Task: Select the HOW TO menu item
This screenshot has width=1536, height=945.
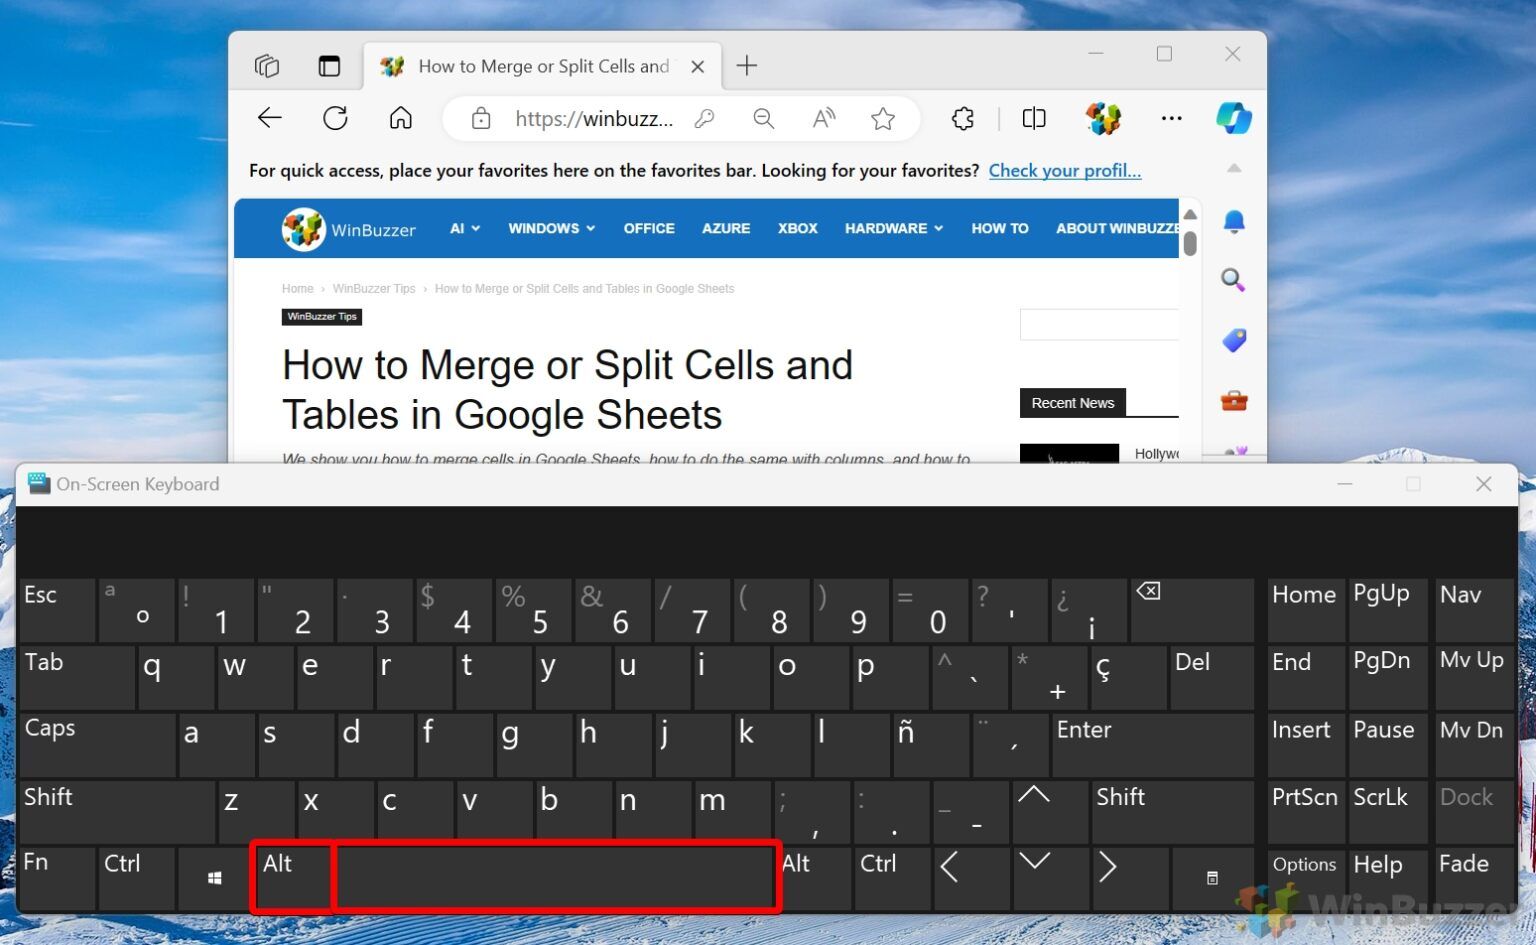Action: pos(999,228)
